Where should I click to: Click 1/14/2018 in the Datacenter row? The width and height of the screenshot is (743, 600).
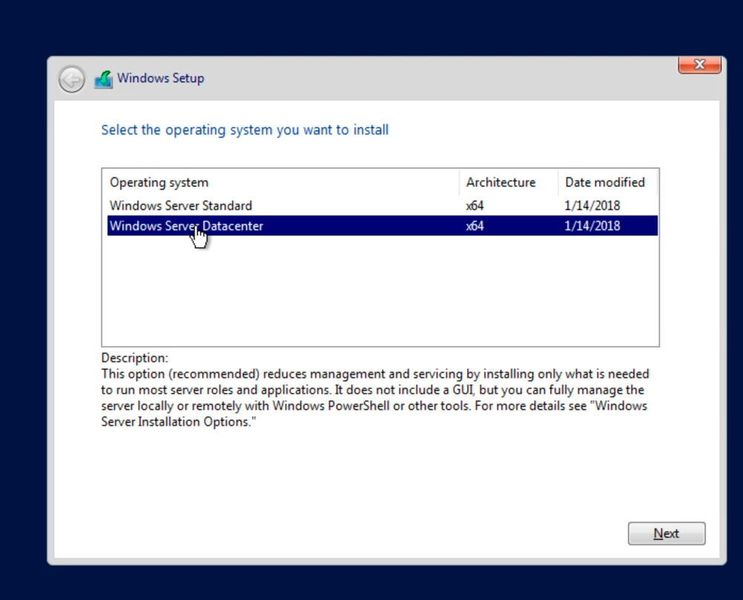(592, 226)
